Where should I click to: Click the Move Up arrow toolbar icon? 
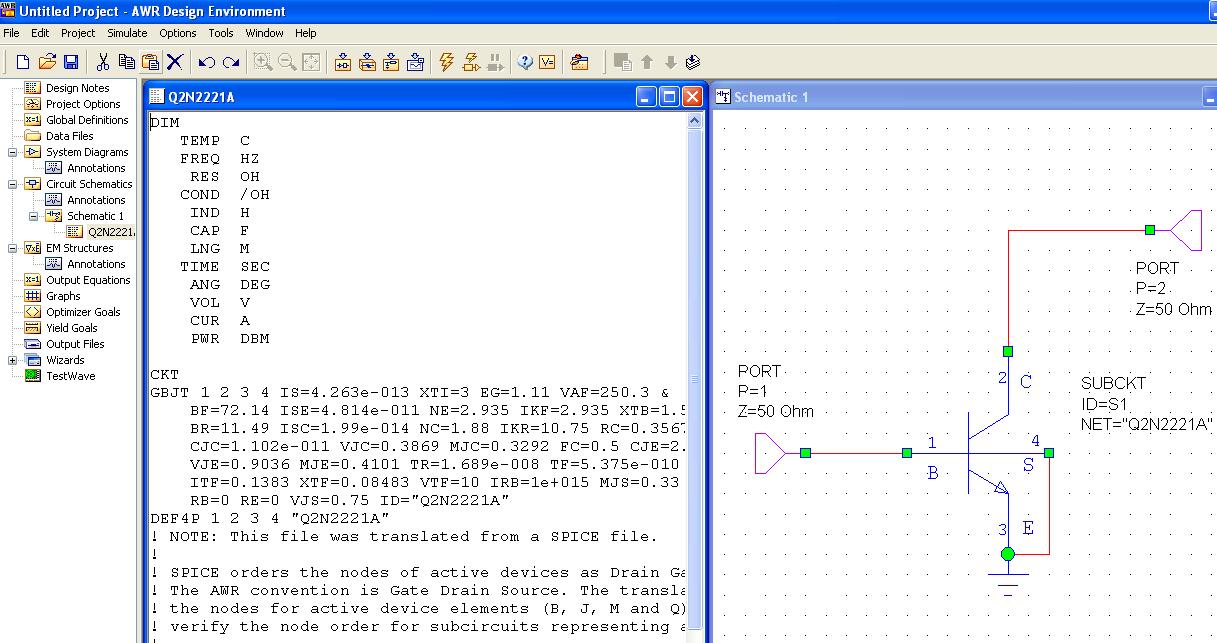[x=647, y=62]
